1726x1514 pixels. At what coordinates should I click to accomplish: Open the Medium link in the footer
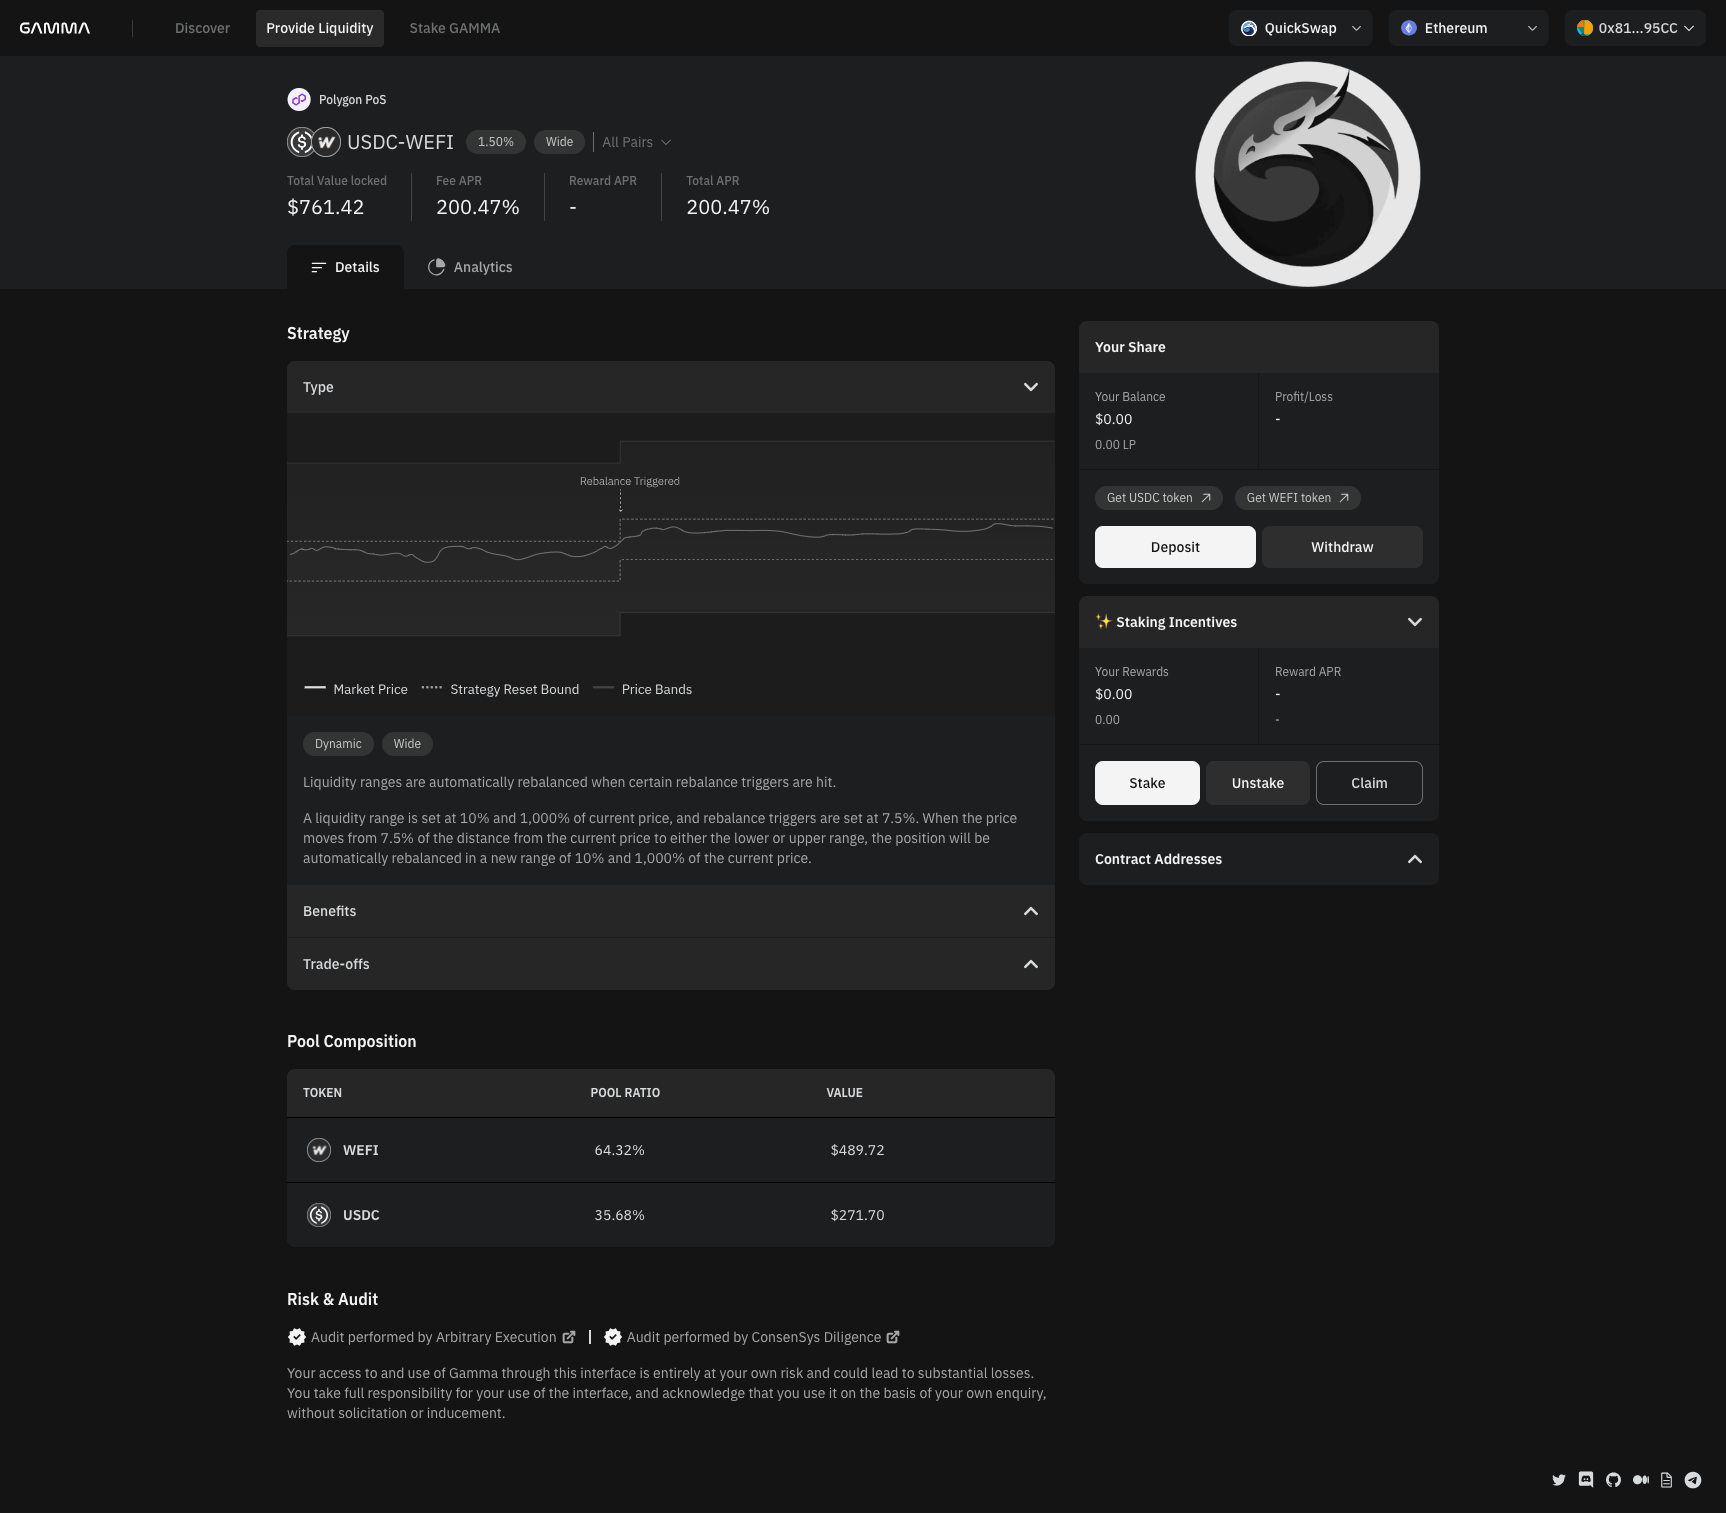(x=1640, y=1480)
